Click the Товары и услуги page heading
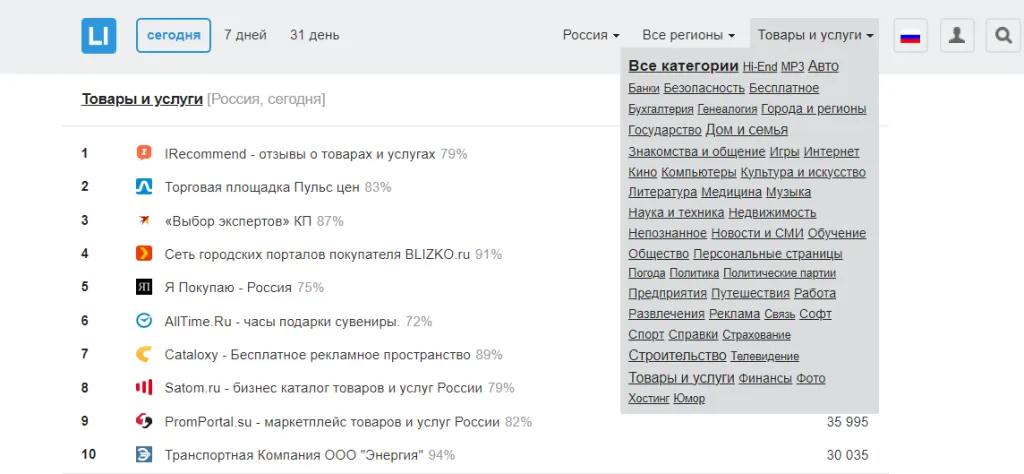Screen dimensions: 1024x474 click(x=142, y=100)
